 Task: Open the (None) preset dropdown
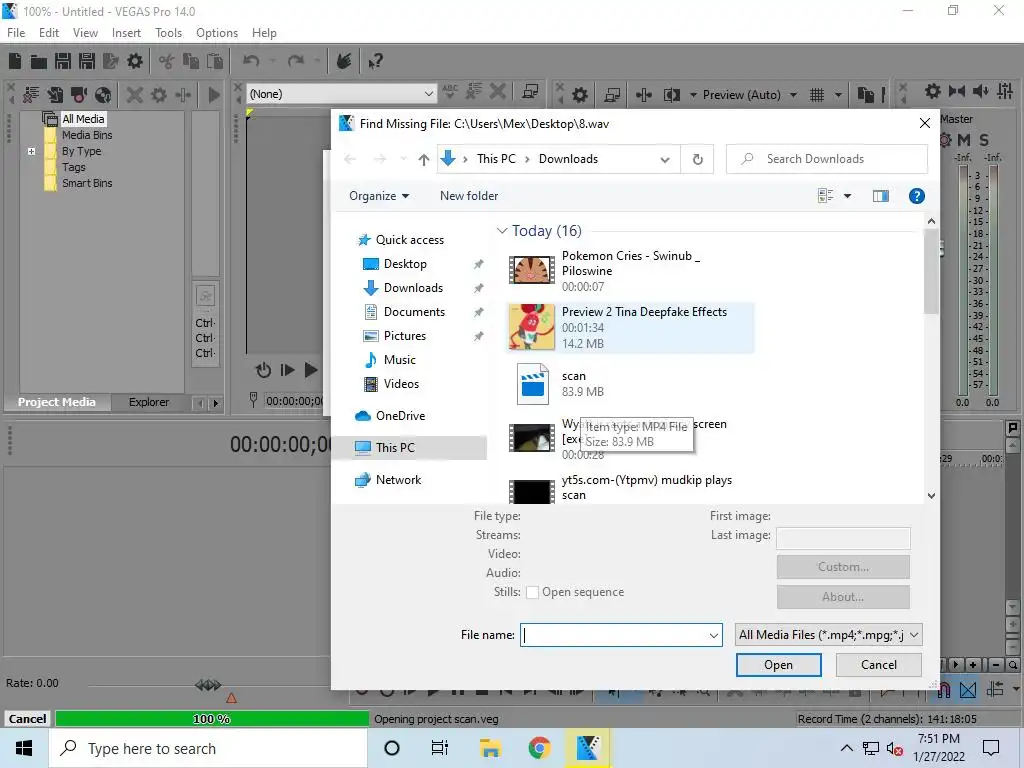[x=428, y=94]
